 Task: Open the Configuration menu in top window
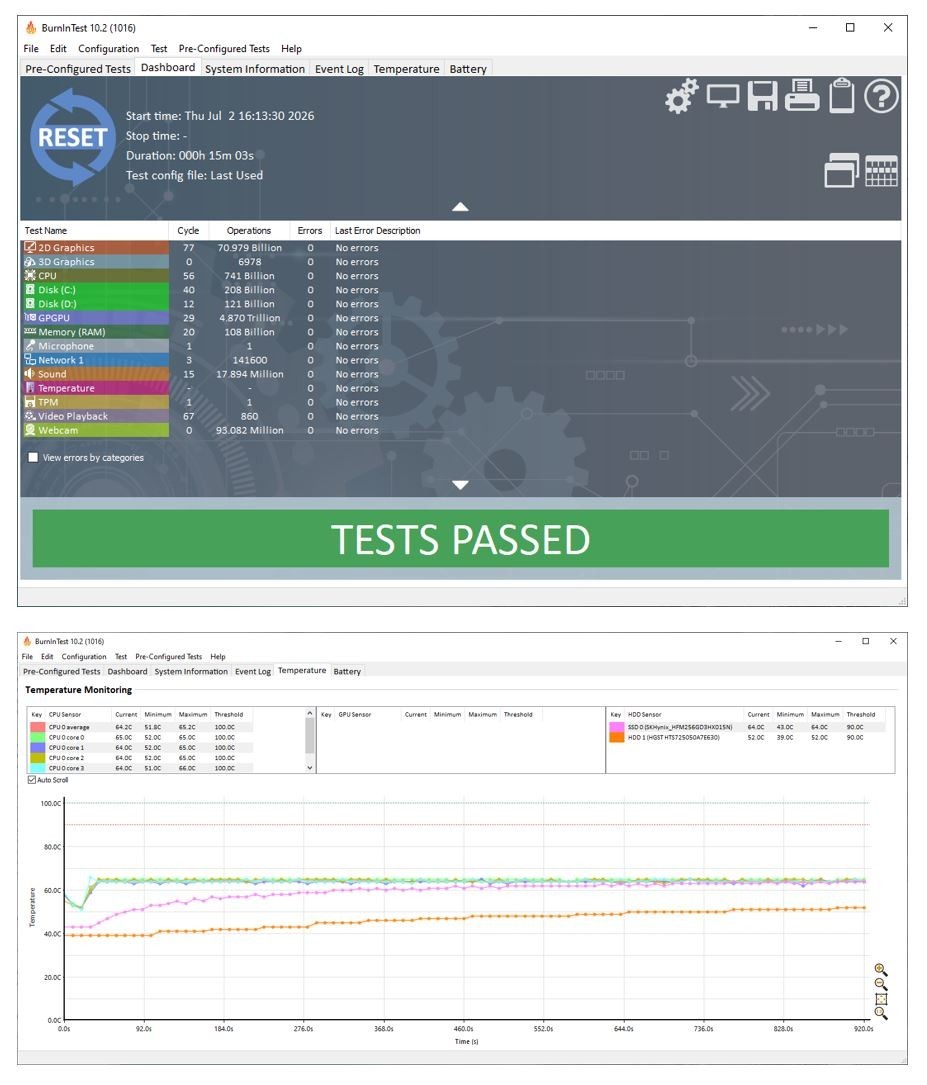tap(109, 48)
